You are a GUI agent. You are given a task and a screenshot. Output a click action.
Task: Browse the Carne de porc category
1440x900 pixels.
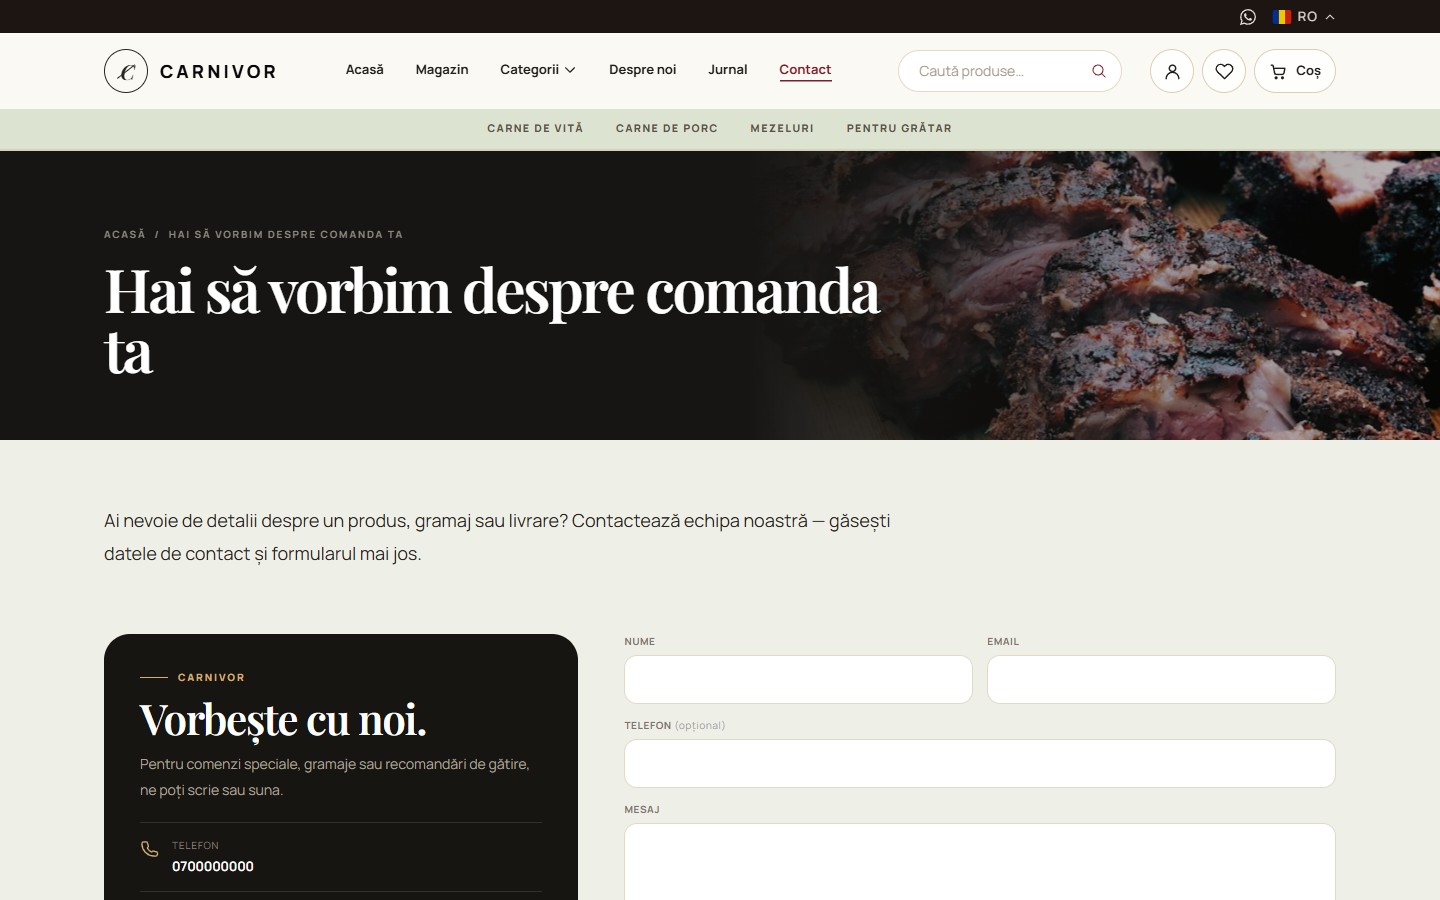click(667, 128)
